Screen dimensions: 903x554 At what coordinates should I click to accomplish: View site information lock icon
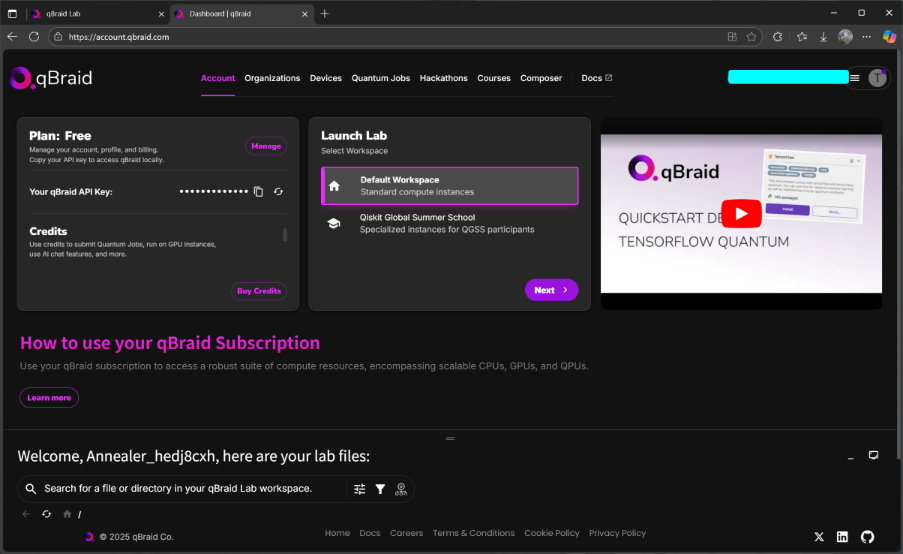point(58,37)
